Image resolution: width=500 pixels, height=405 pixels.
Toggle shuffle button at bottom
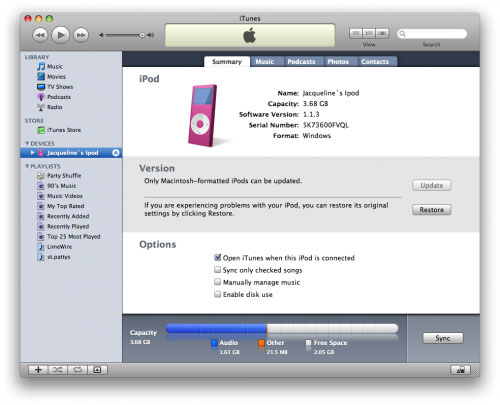58,370
